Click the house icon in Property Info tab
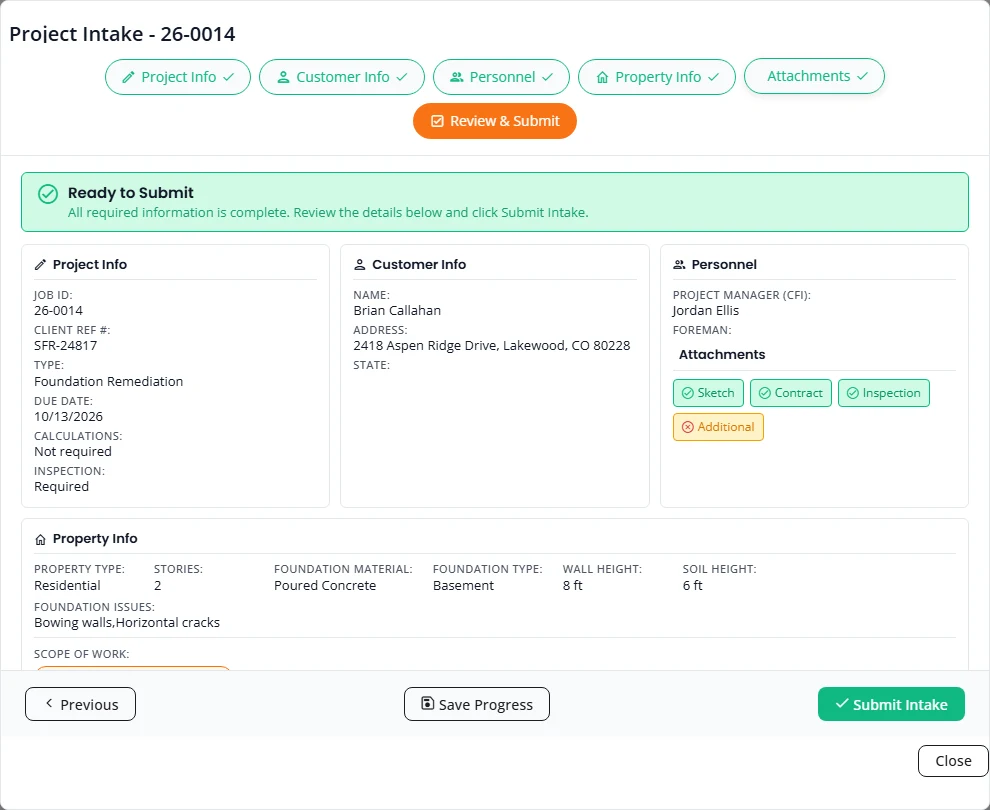 [x=602, y=77]
